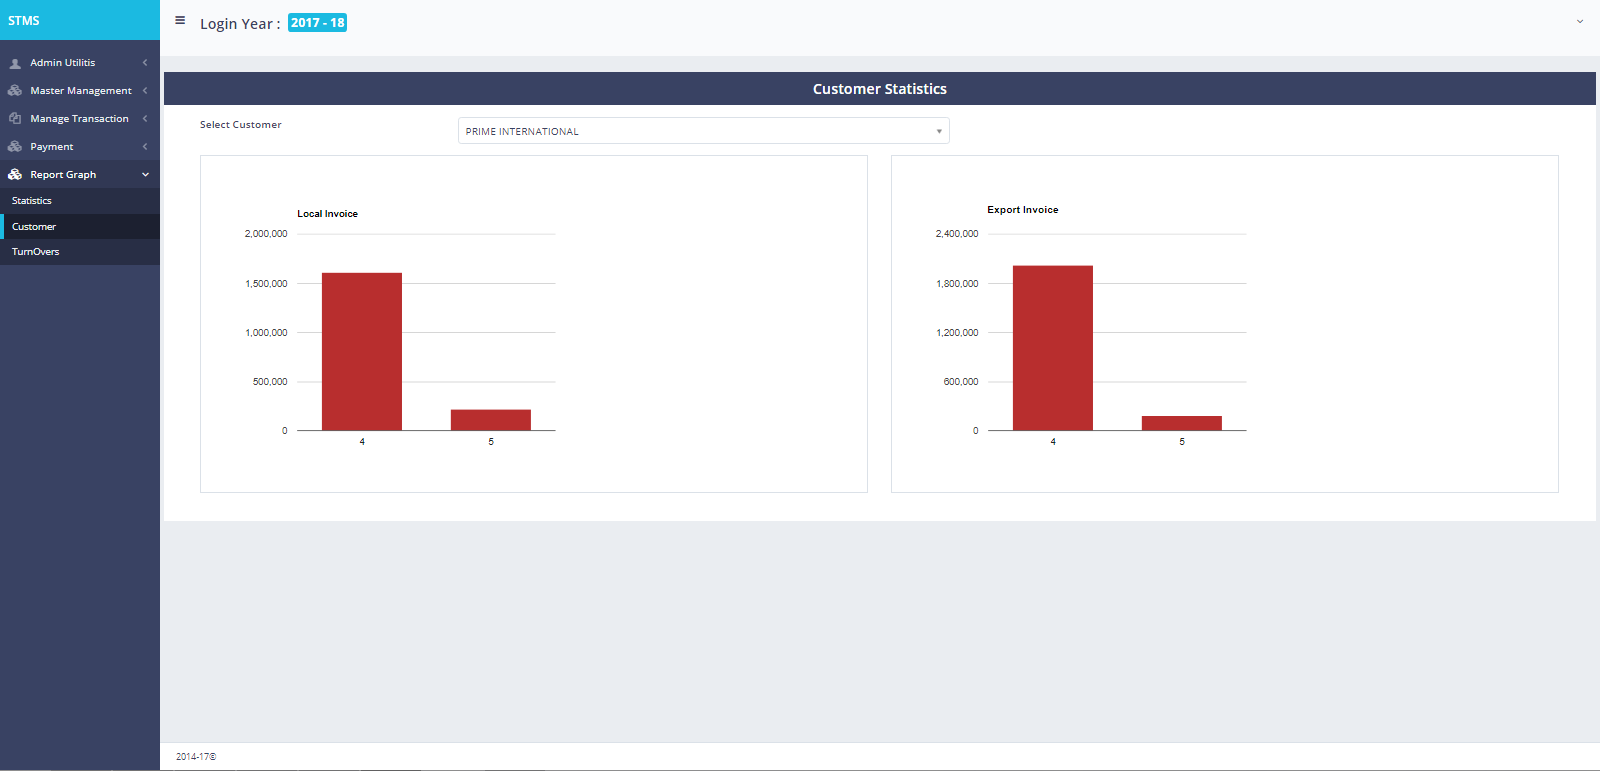Viewport: 1600px width, 771px height.
Task: Select the Customer submenu item
Action: point(34,227)
